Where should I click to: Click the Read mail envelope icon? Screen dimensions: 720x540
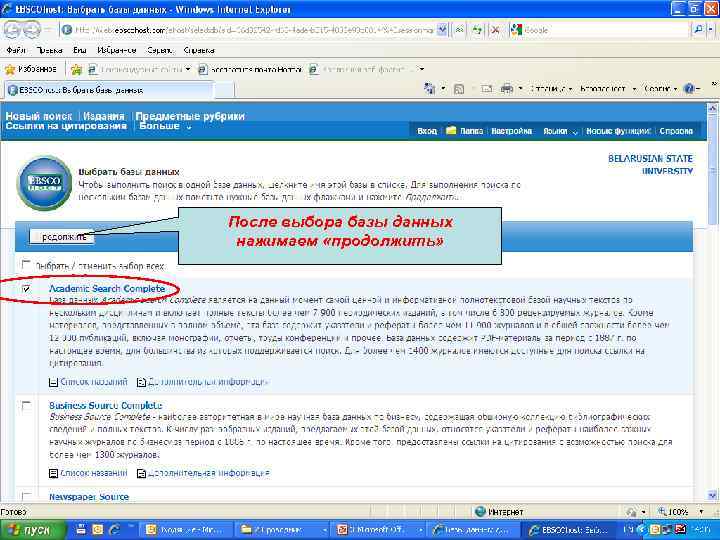click(486, 88)
